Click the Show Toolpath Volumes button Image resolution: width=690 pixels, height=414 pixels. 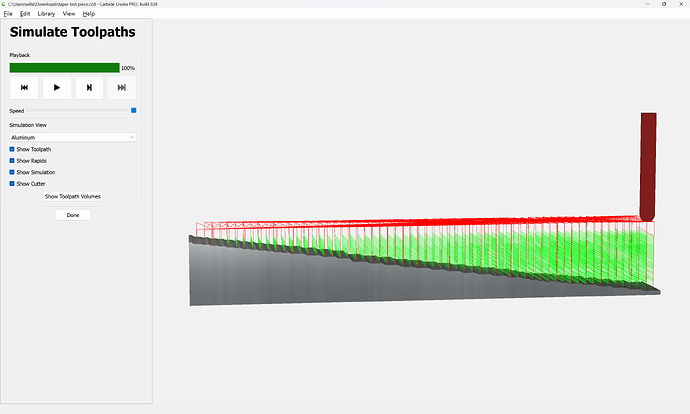[72, 197]
